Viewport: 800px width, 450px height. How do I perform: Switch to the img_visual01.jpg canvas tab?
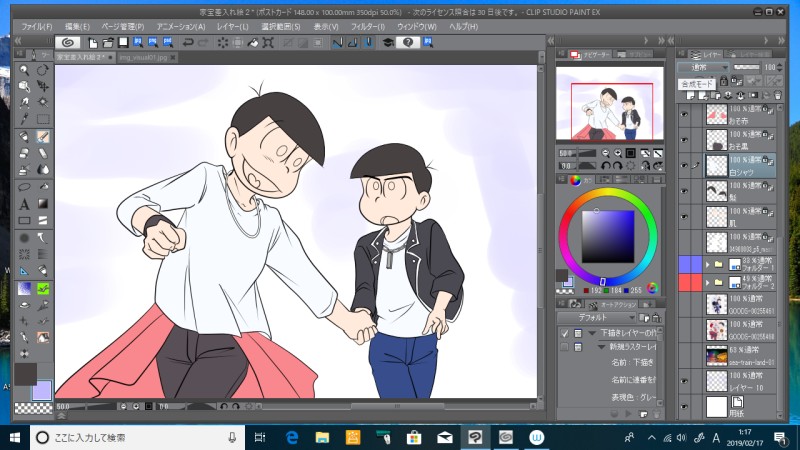(143, 58)
